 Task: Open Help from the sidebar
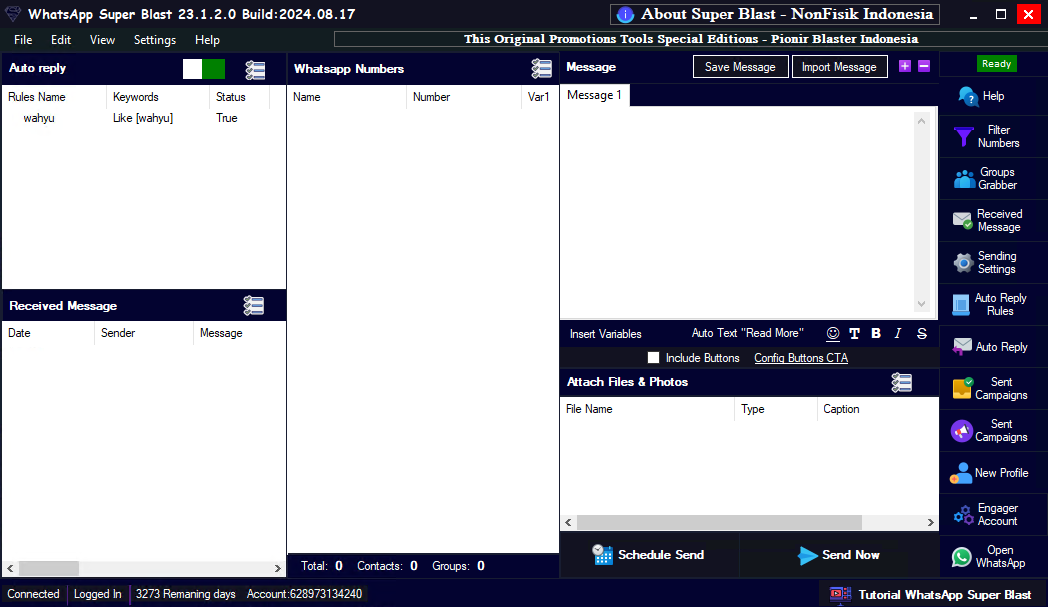993,96
